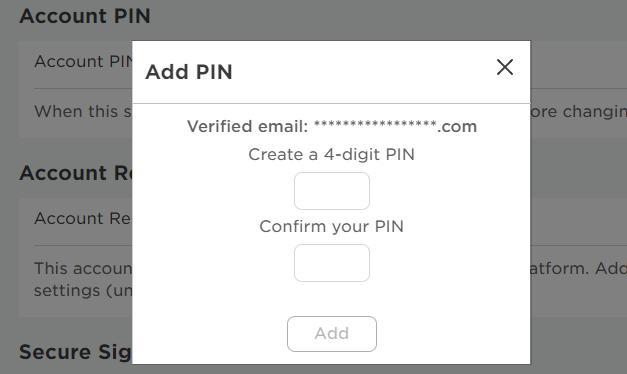The width and height of the screenshot is (627, 374).
Task: Click the Account PIN section heading
Action: tap(85, 16)
